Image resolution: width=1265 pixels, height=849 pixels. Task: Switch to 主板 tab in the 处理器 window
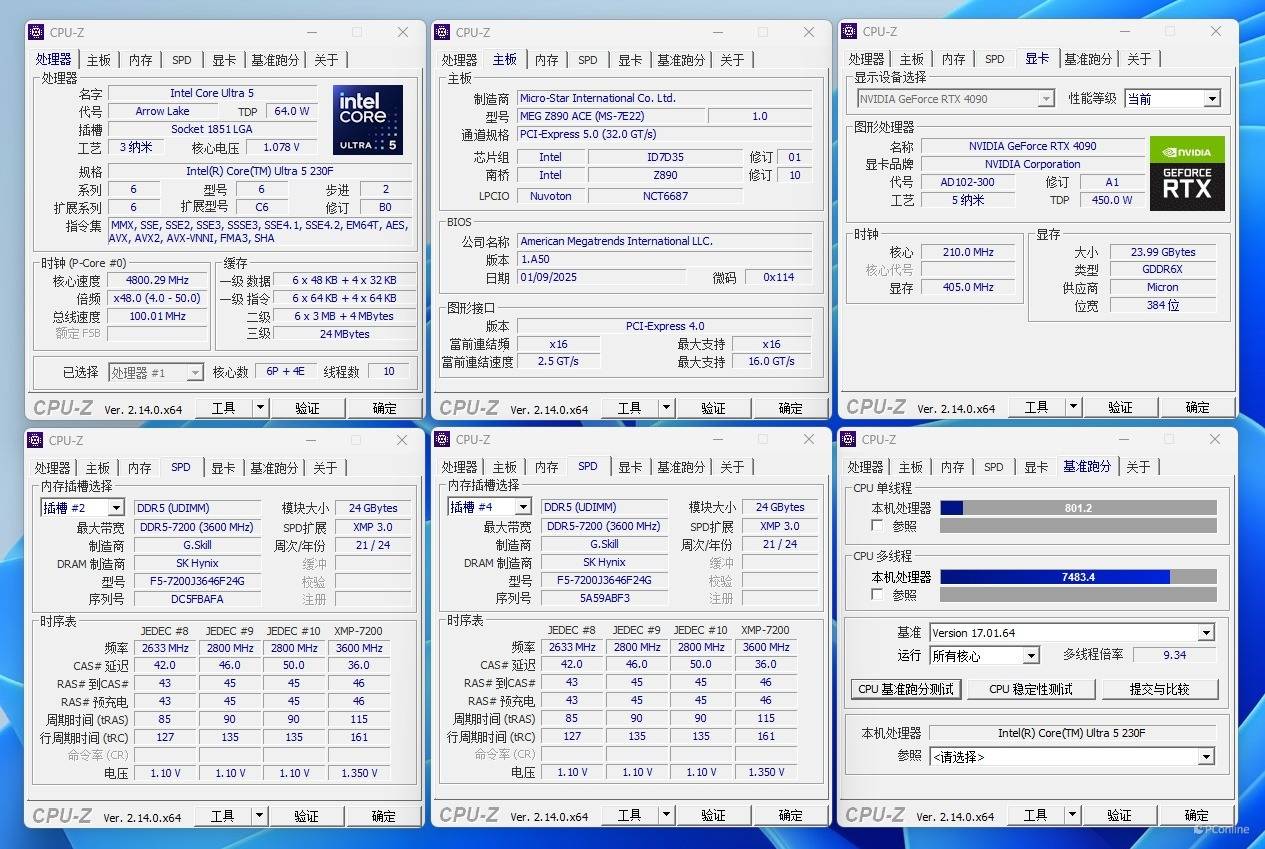[x=99, y=60]
